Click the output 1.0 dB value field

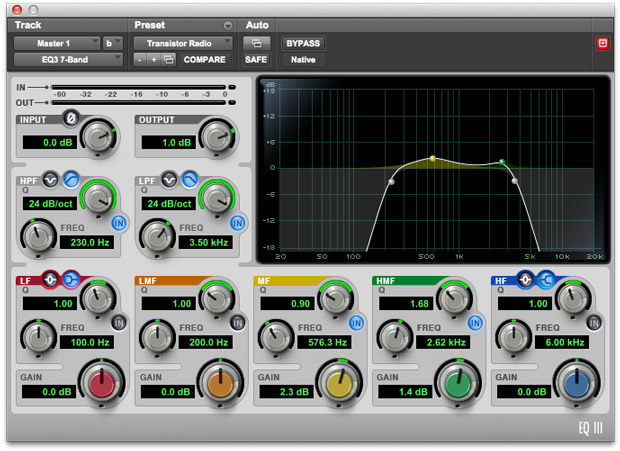(x=168, y=142)
